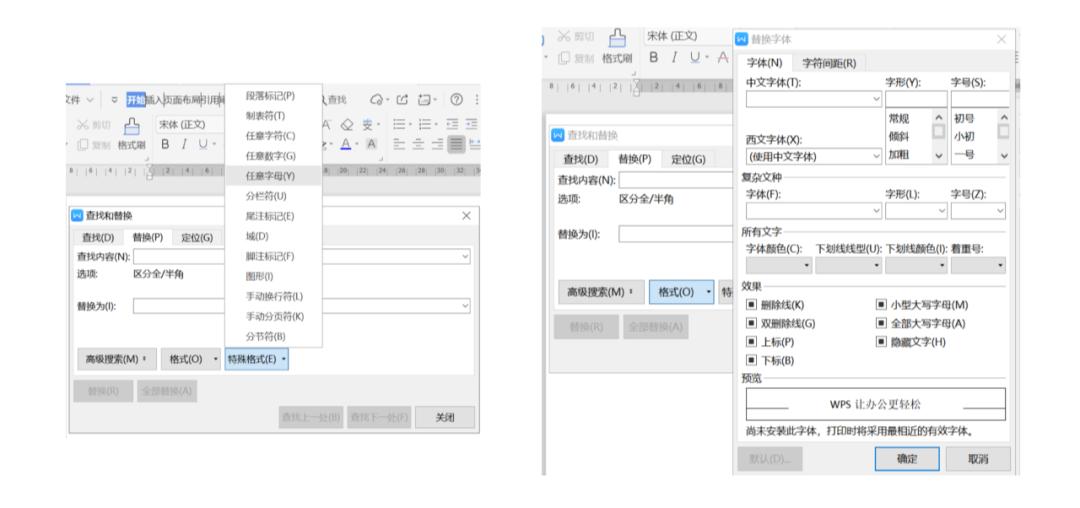Click the phonetic guide 变 icon
Viewport: 1080px width, 508px height.
click(x=368, y=125)
